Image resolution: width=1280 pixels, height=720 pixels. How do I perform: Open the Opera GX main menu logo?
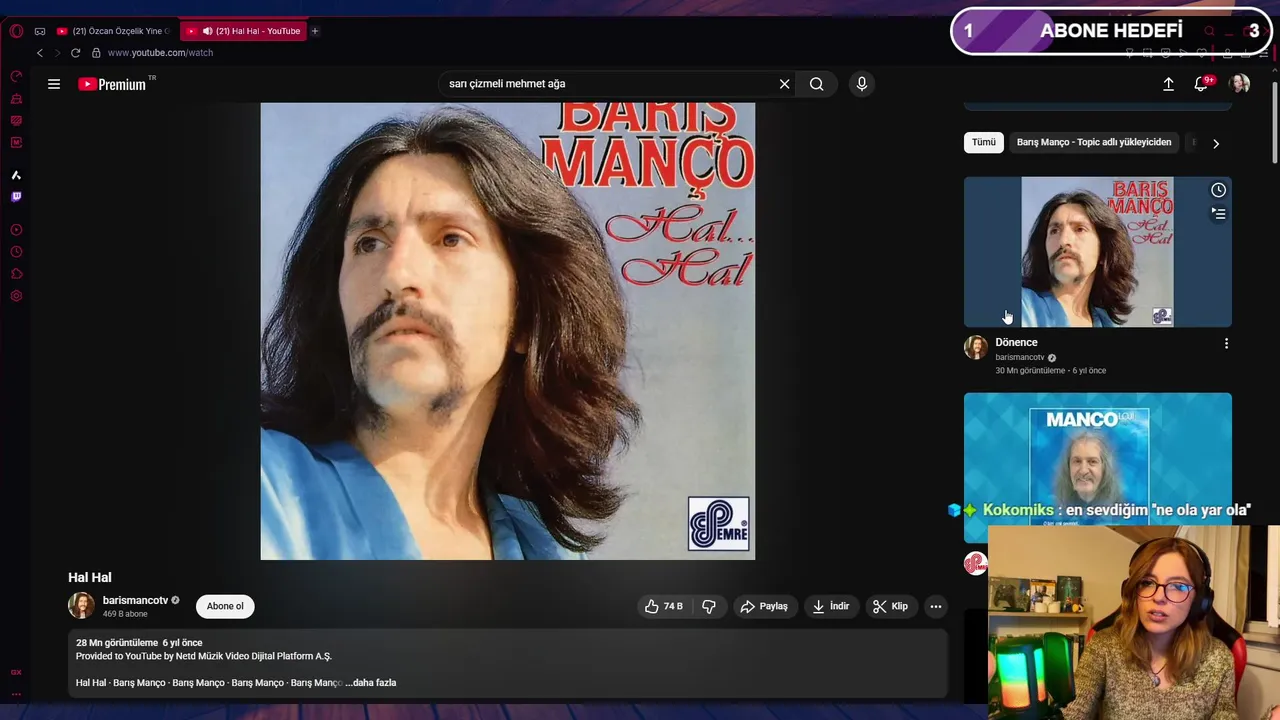(x=16, y=31)
